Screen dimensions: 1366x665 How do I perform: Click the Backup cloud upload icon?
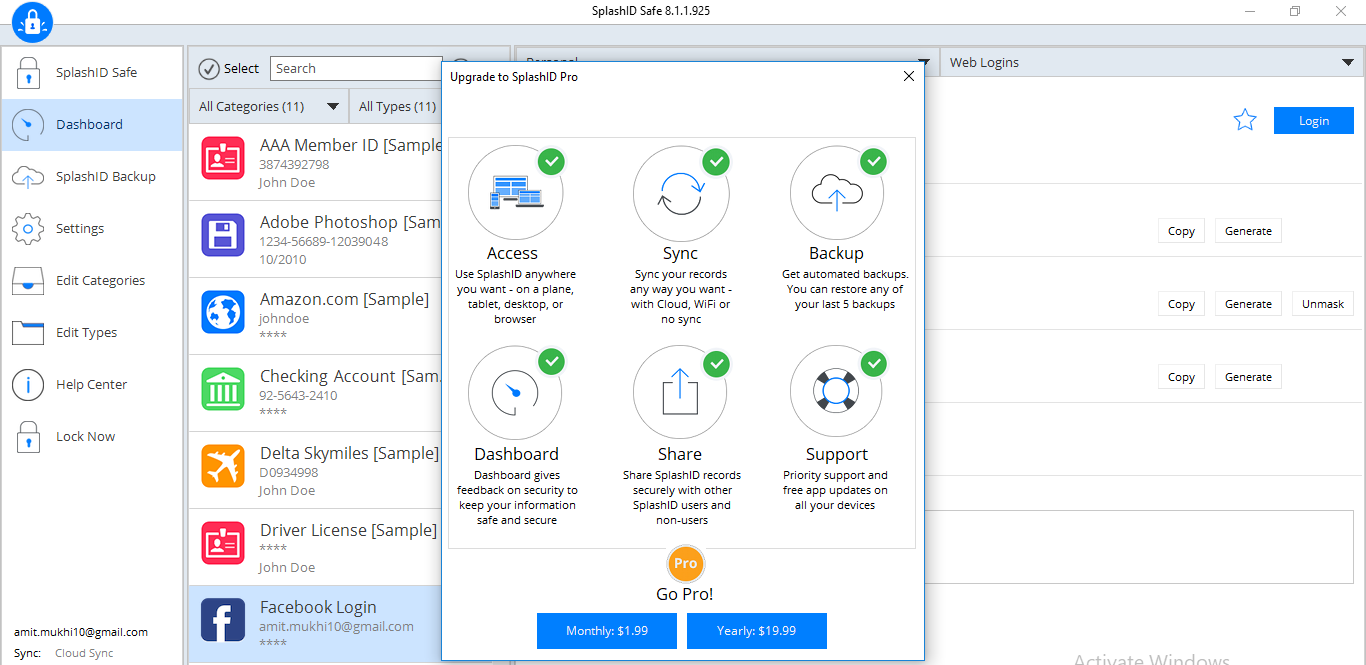coord(837,193)
